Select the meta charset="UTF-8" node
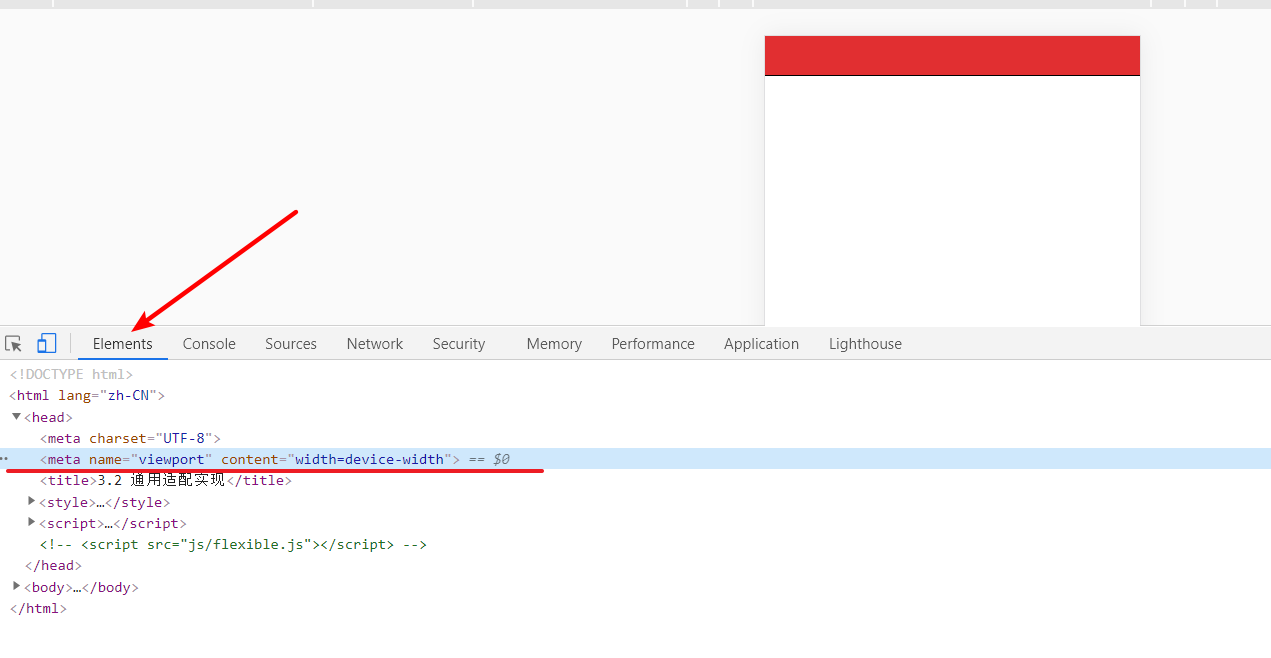Screen dimensions: 1271x658 [130, 438]
